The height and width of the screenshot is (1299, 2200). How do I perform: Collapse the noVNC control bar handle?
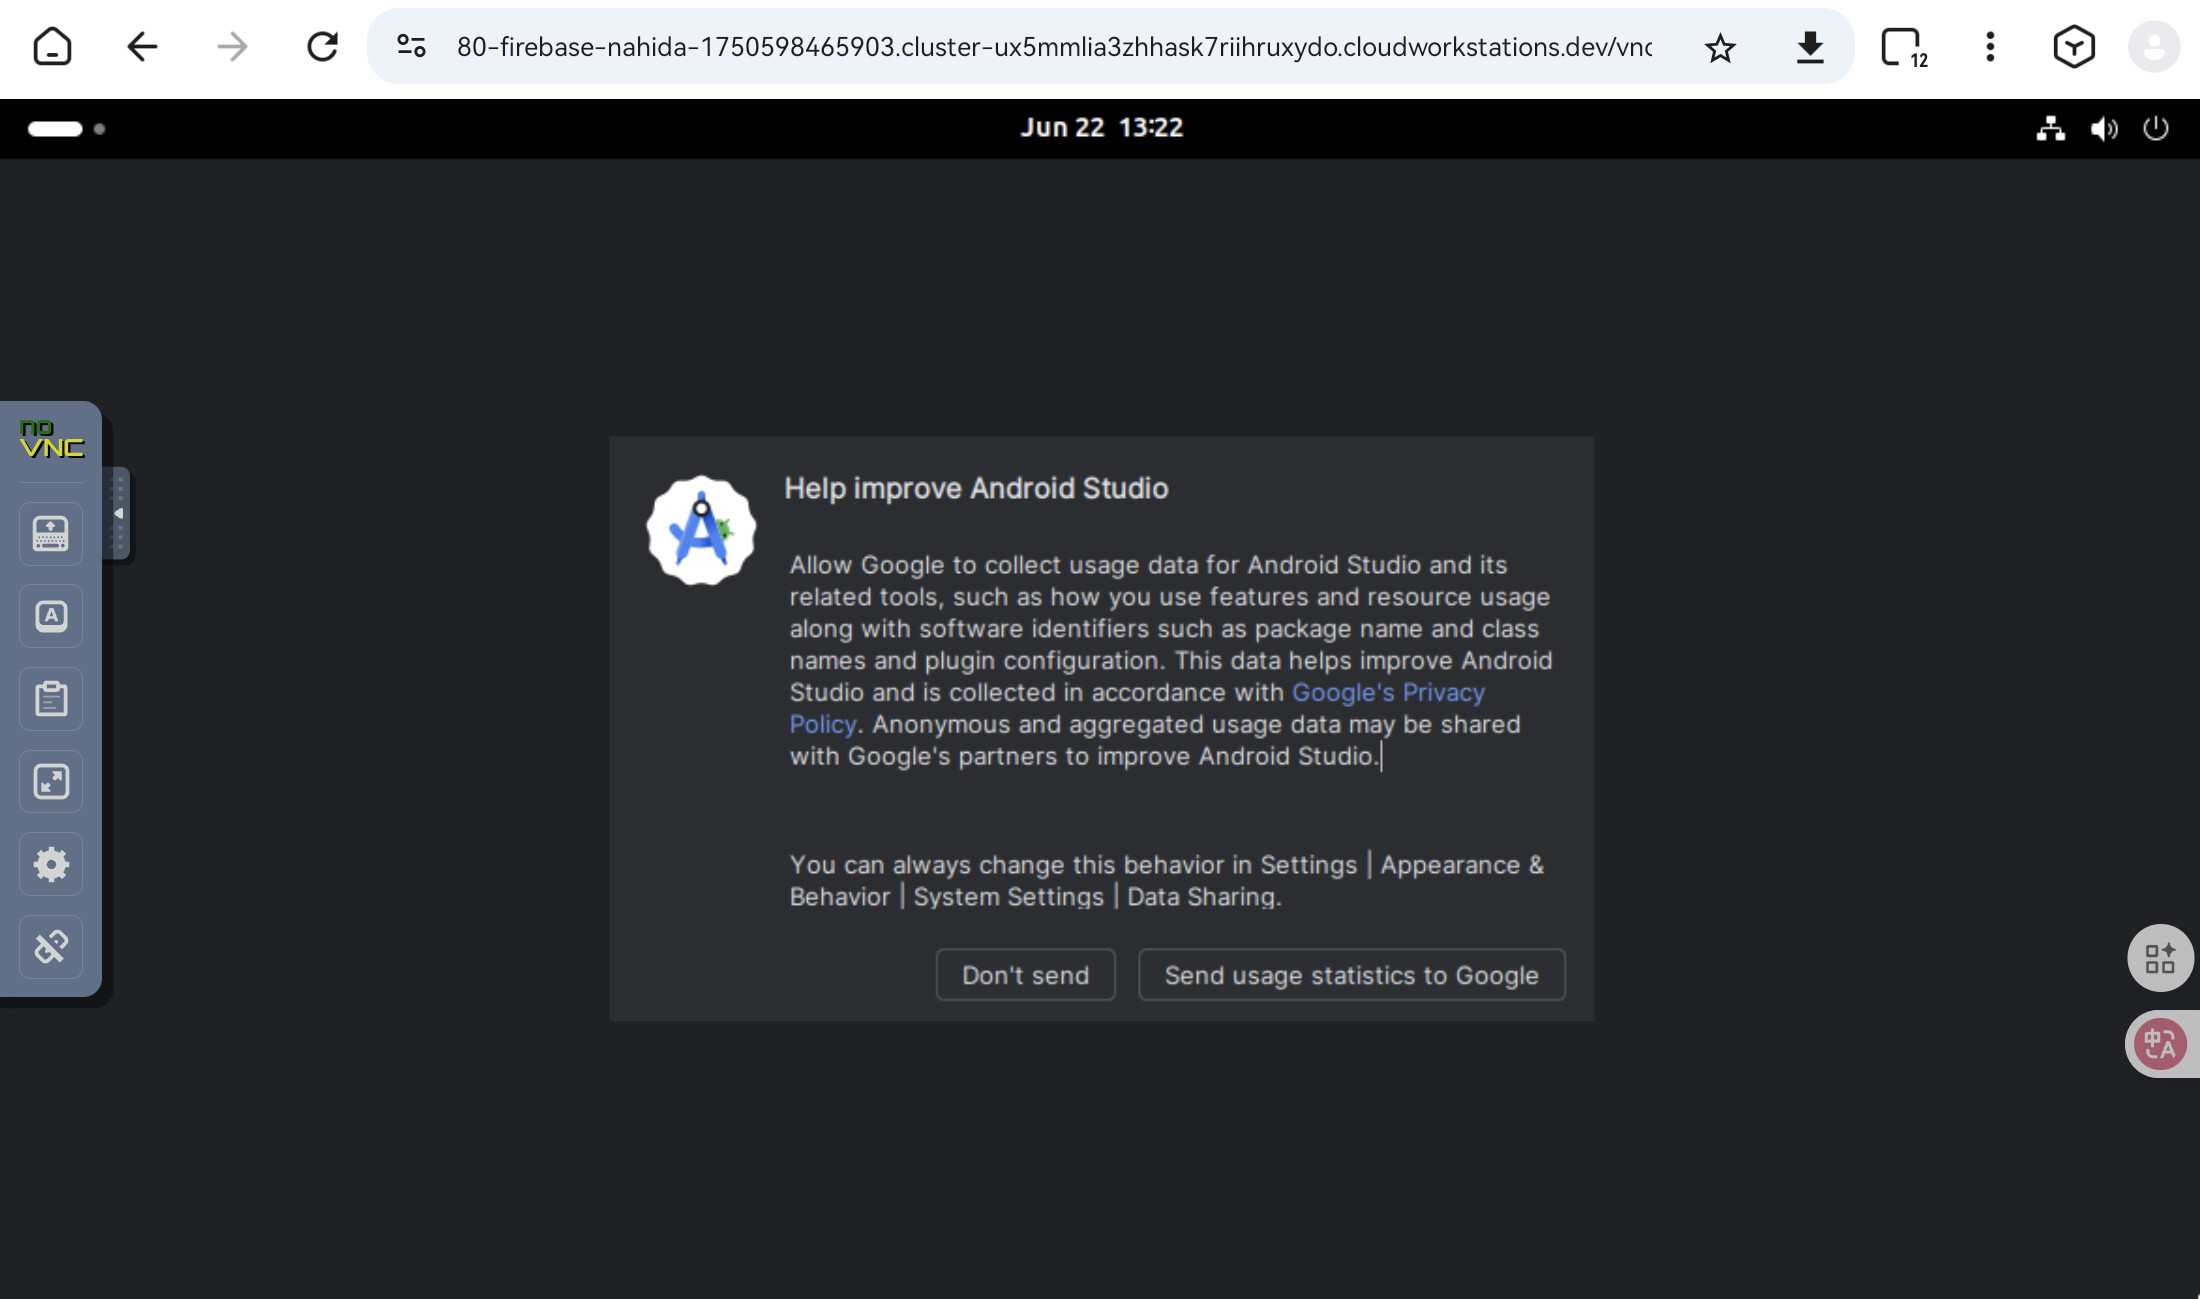pos(118,513)
